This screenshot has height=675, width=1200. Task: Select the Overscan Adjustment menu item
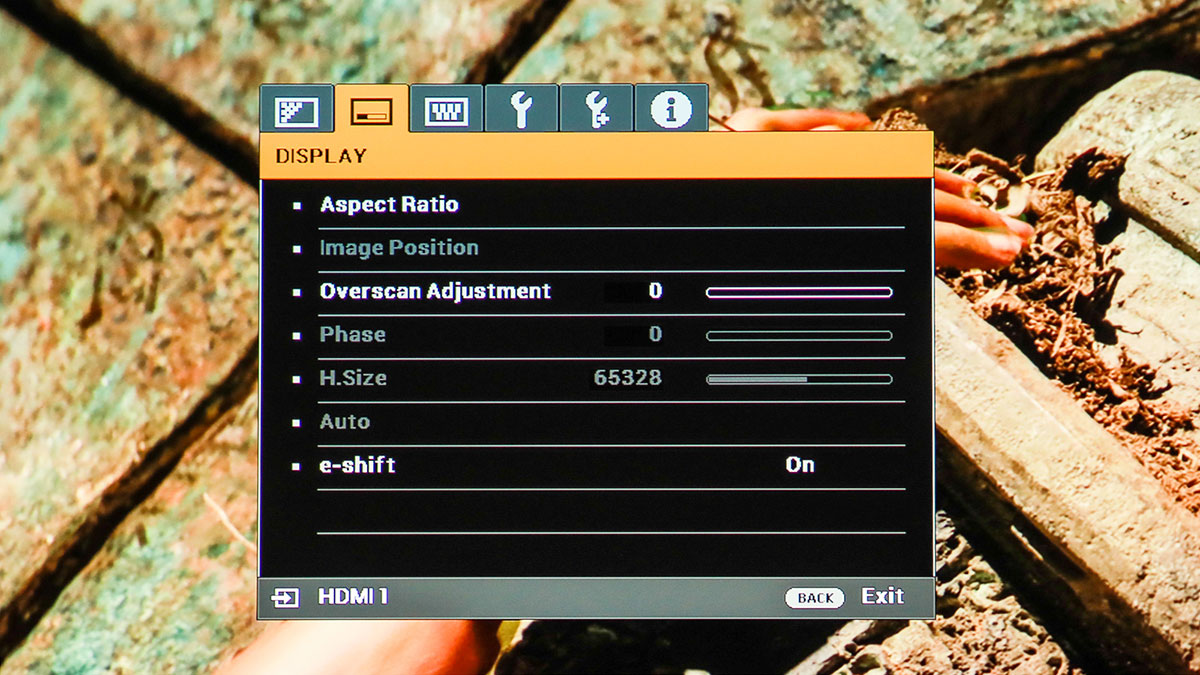coord(435,291)
